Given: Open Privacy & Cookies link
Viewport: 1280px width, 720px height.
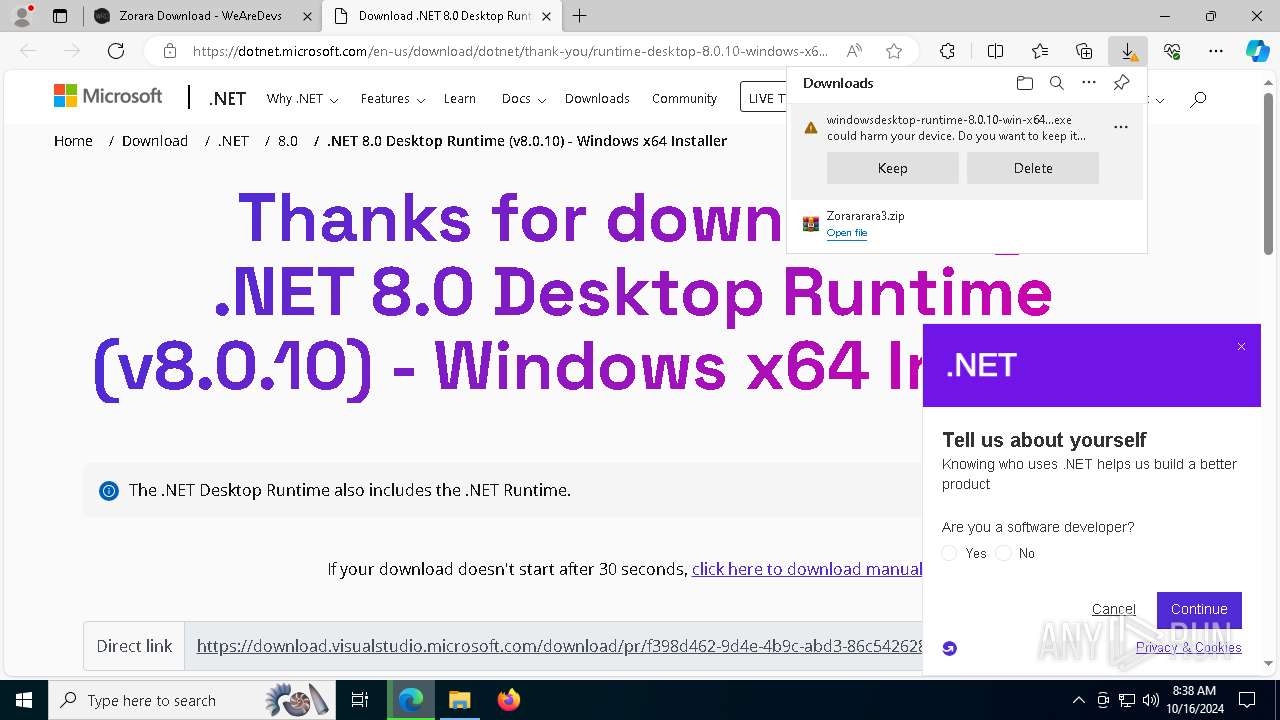Looking at the screenshot, I should (1189, 647).
